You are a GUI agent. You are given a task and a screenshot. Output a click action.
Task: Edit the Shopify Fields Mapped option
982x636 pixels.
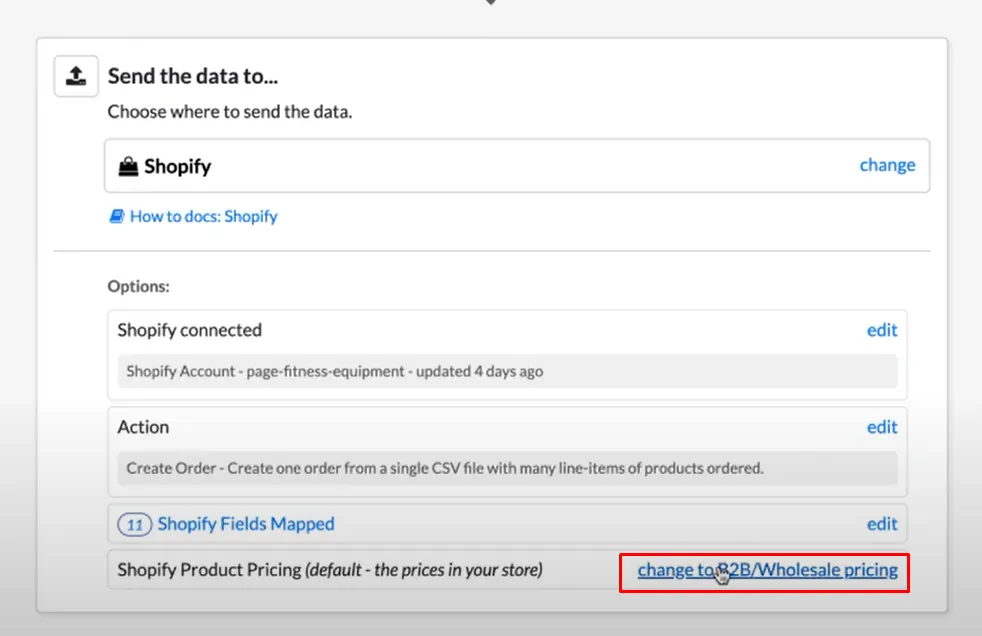click(882, 524)
